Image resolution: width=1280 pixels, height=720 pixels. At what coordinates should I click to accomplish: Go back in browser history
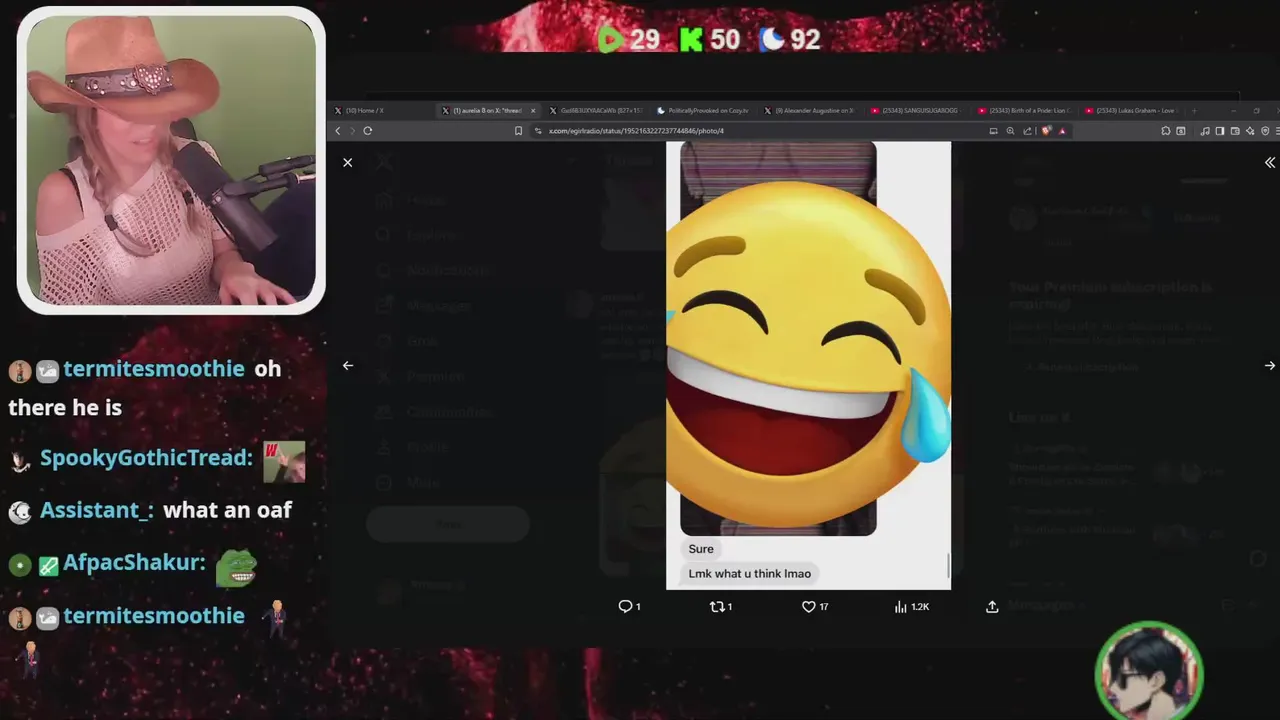tap(338, 131)
